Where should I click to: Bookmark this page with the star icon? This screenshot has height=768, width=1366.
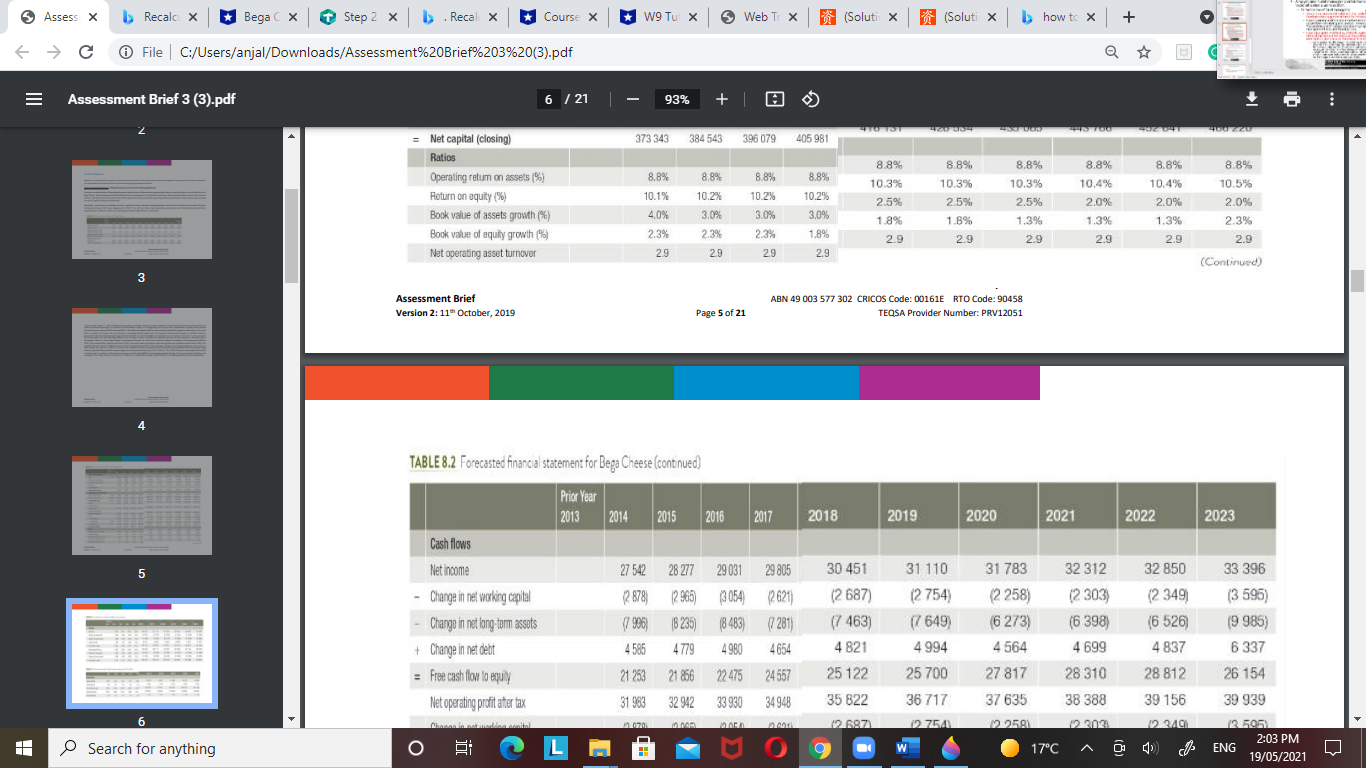(1144, 52)
